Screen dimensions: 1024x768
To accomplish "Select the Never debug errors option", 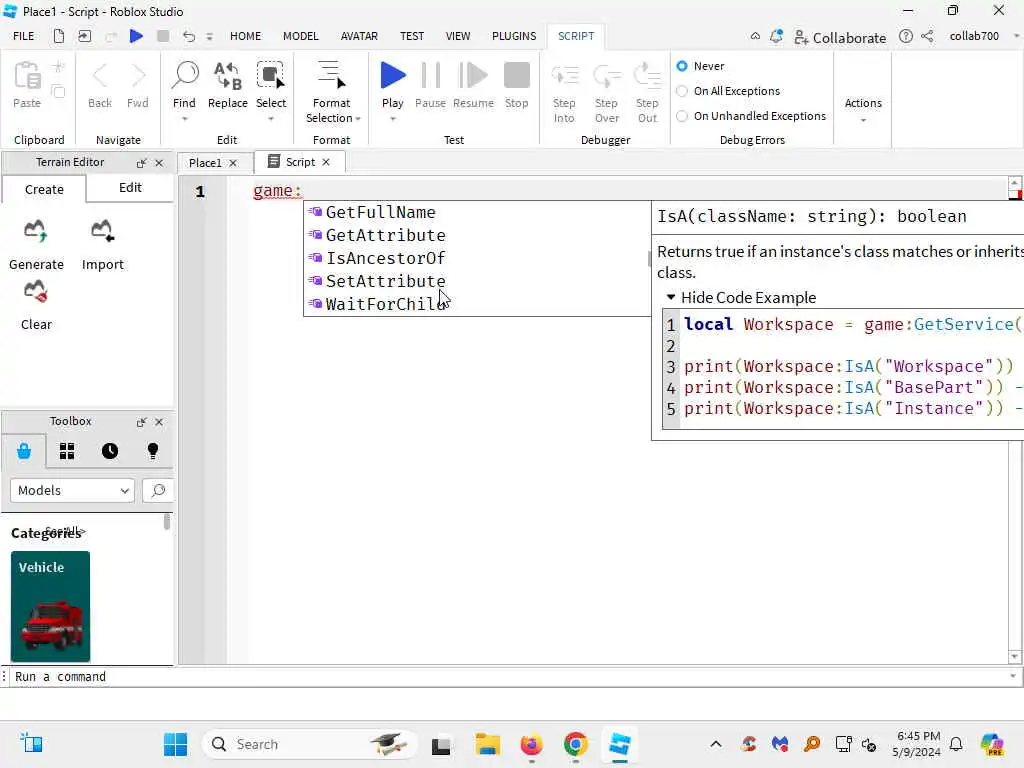I will click(x=682, y=66).
